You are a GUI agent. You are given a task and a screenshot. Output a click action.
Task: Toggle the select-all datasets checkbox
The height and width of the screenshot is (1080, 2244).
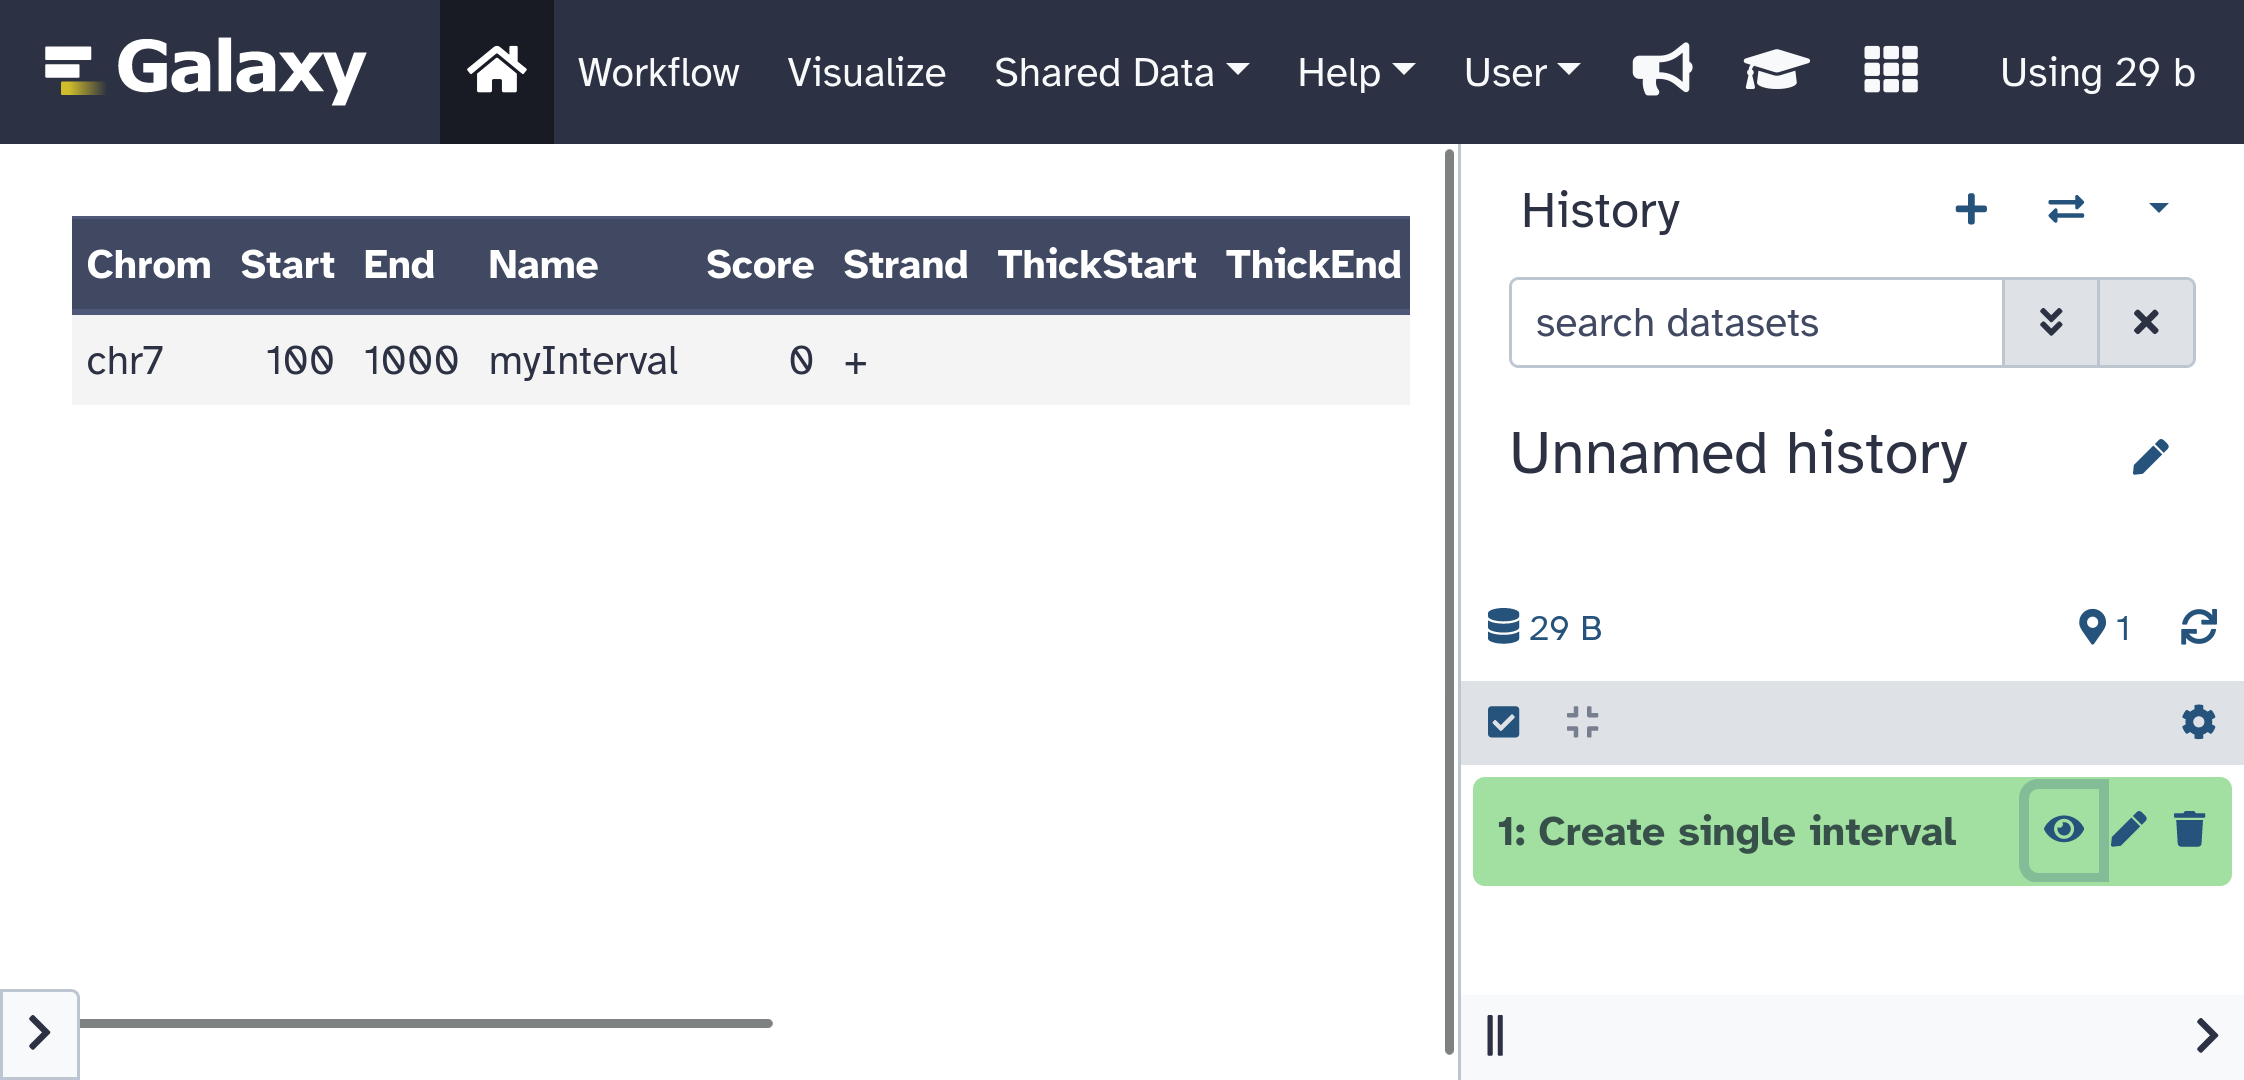[1503, 721]
